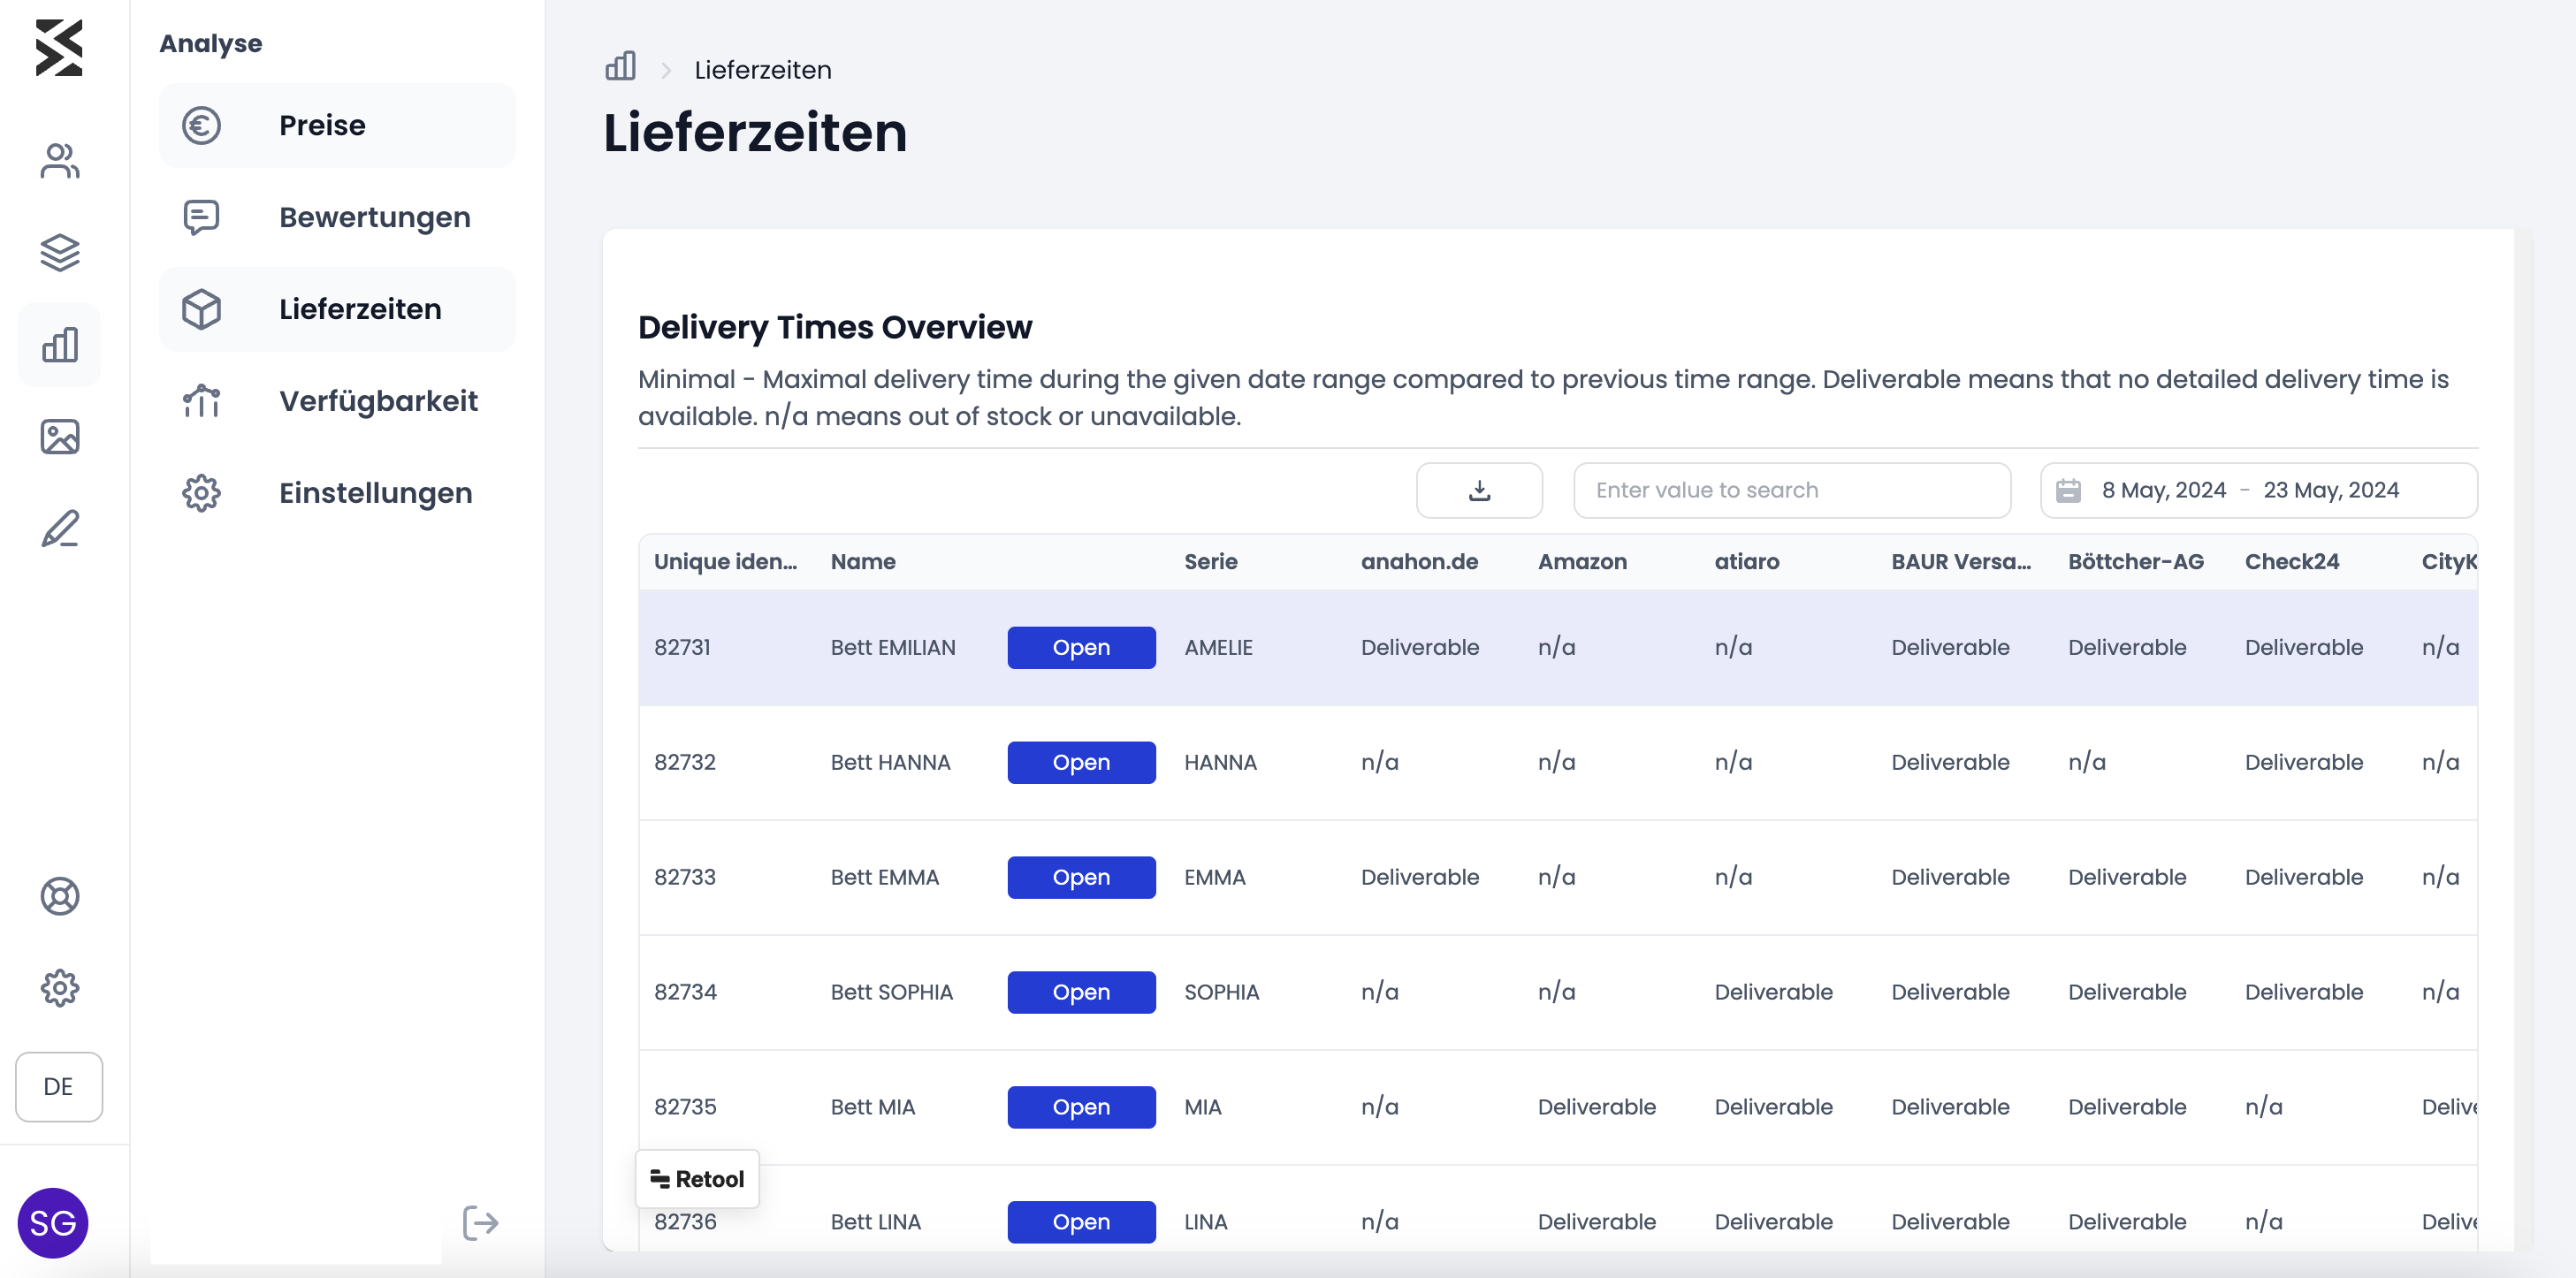Screen dimensions: 2576x1278
Task: Select the pencil edit icon in rail
Action: [59, 528]
